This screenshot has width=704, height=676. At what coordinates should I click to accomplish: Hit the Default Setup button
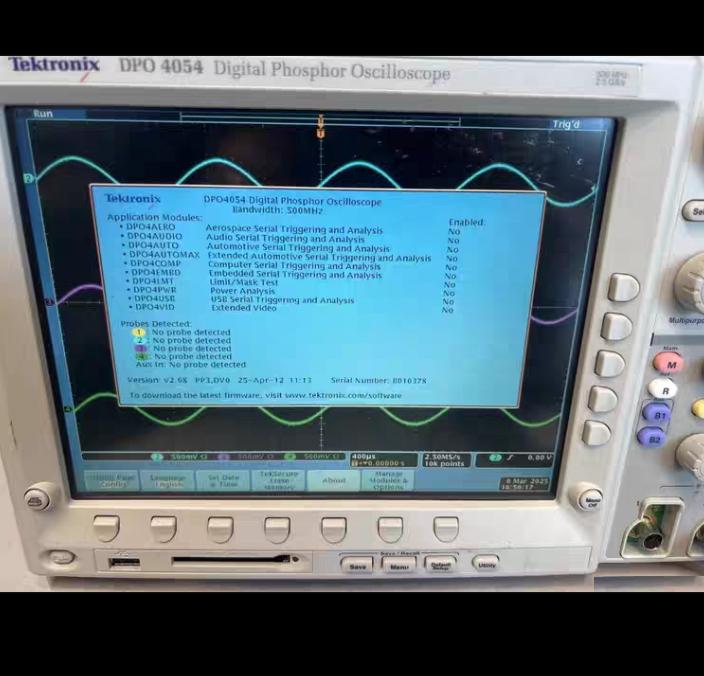pos(441,565)
